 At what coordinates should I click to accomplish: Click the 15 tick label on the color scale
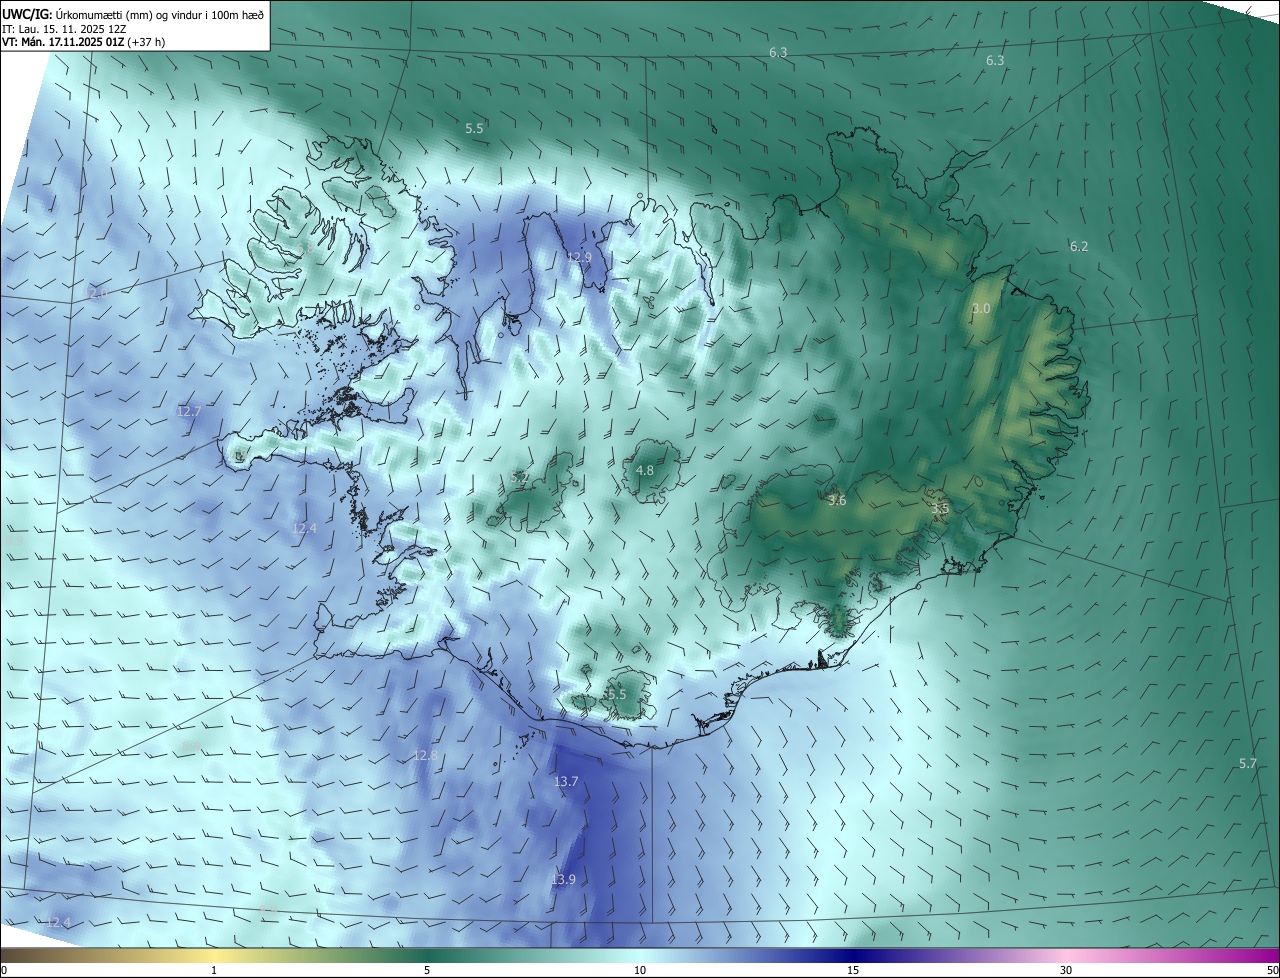pyautogui.click(x=853, y=970)
